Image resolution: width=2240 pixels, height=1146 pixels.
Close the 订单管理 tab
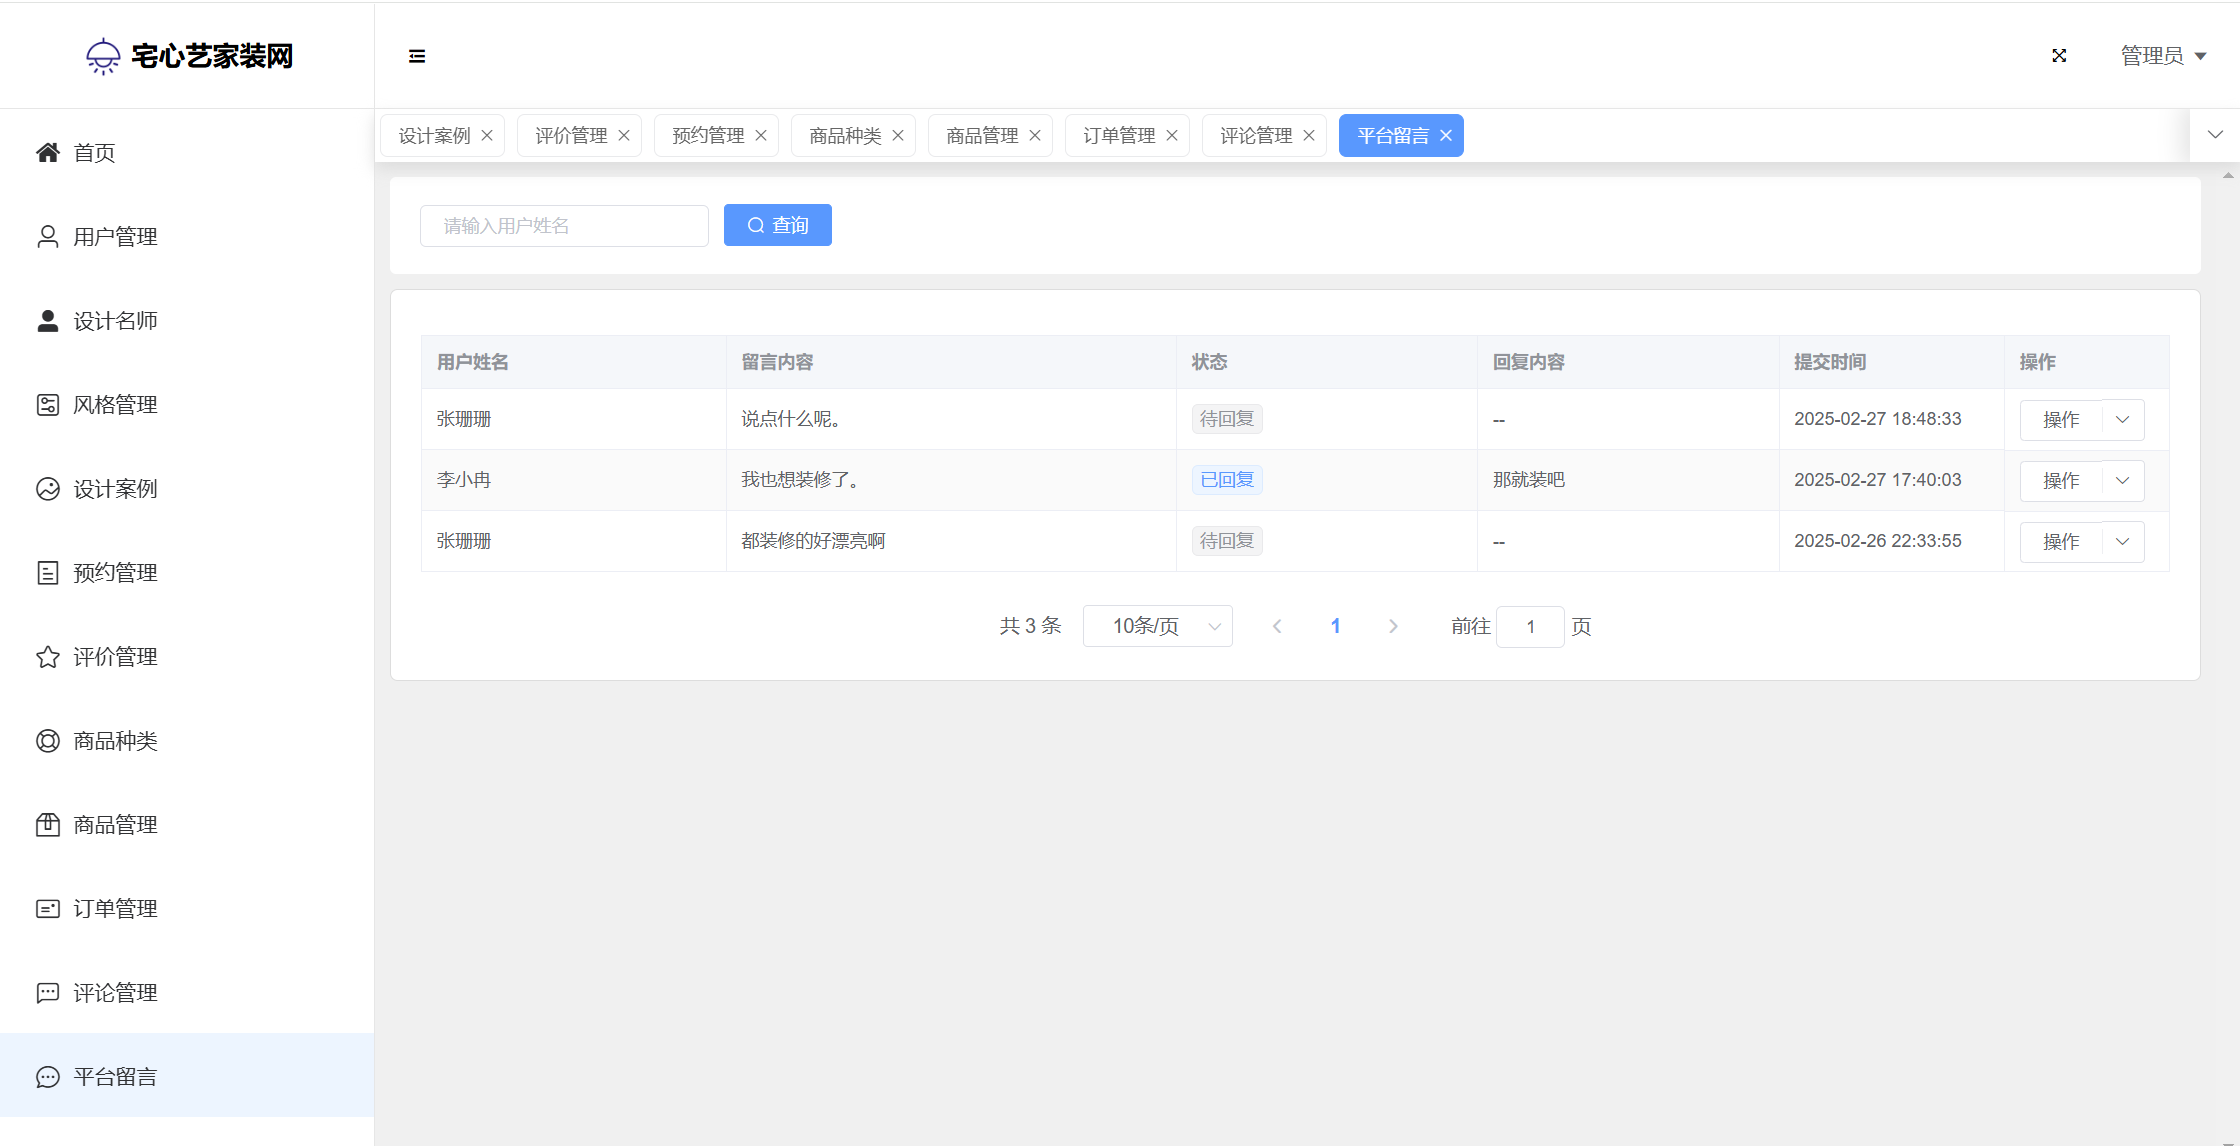tap(1172, 136)
